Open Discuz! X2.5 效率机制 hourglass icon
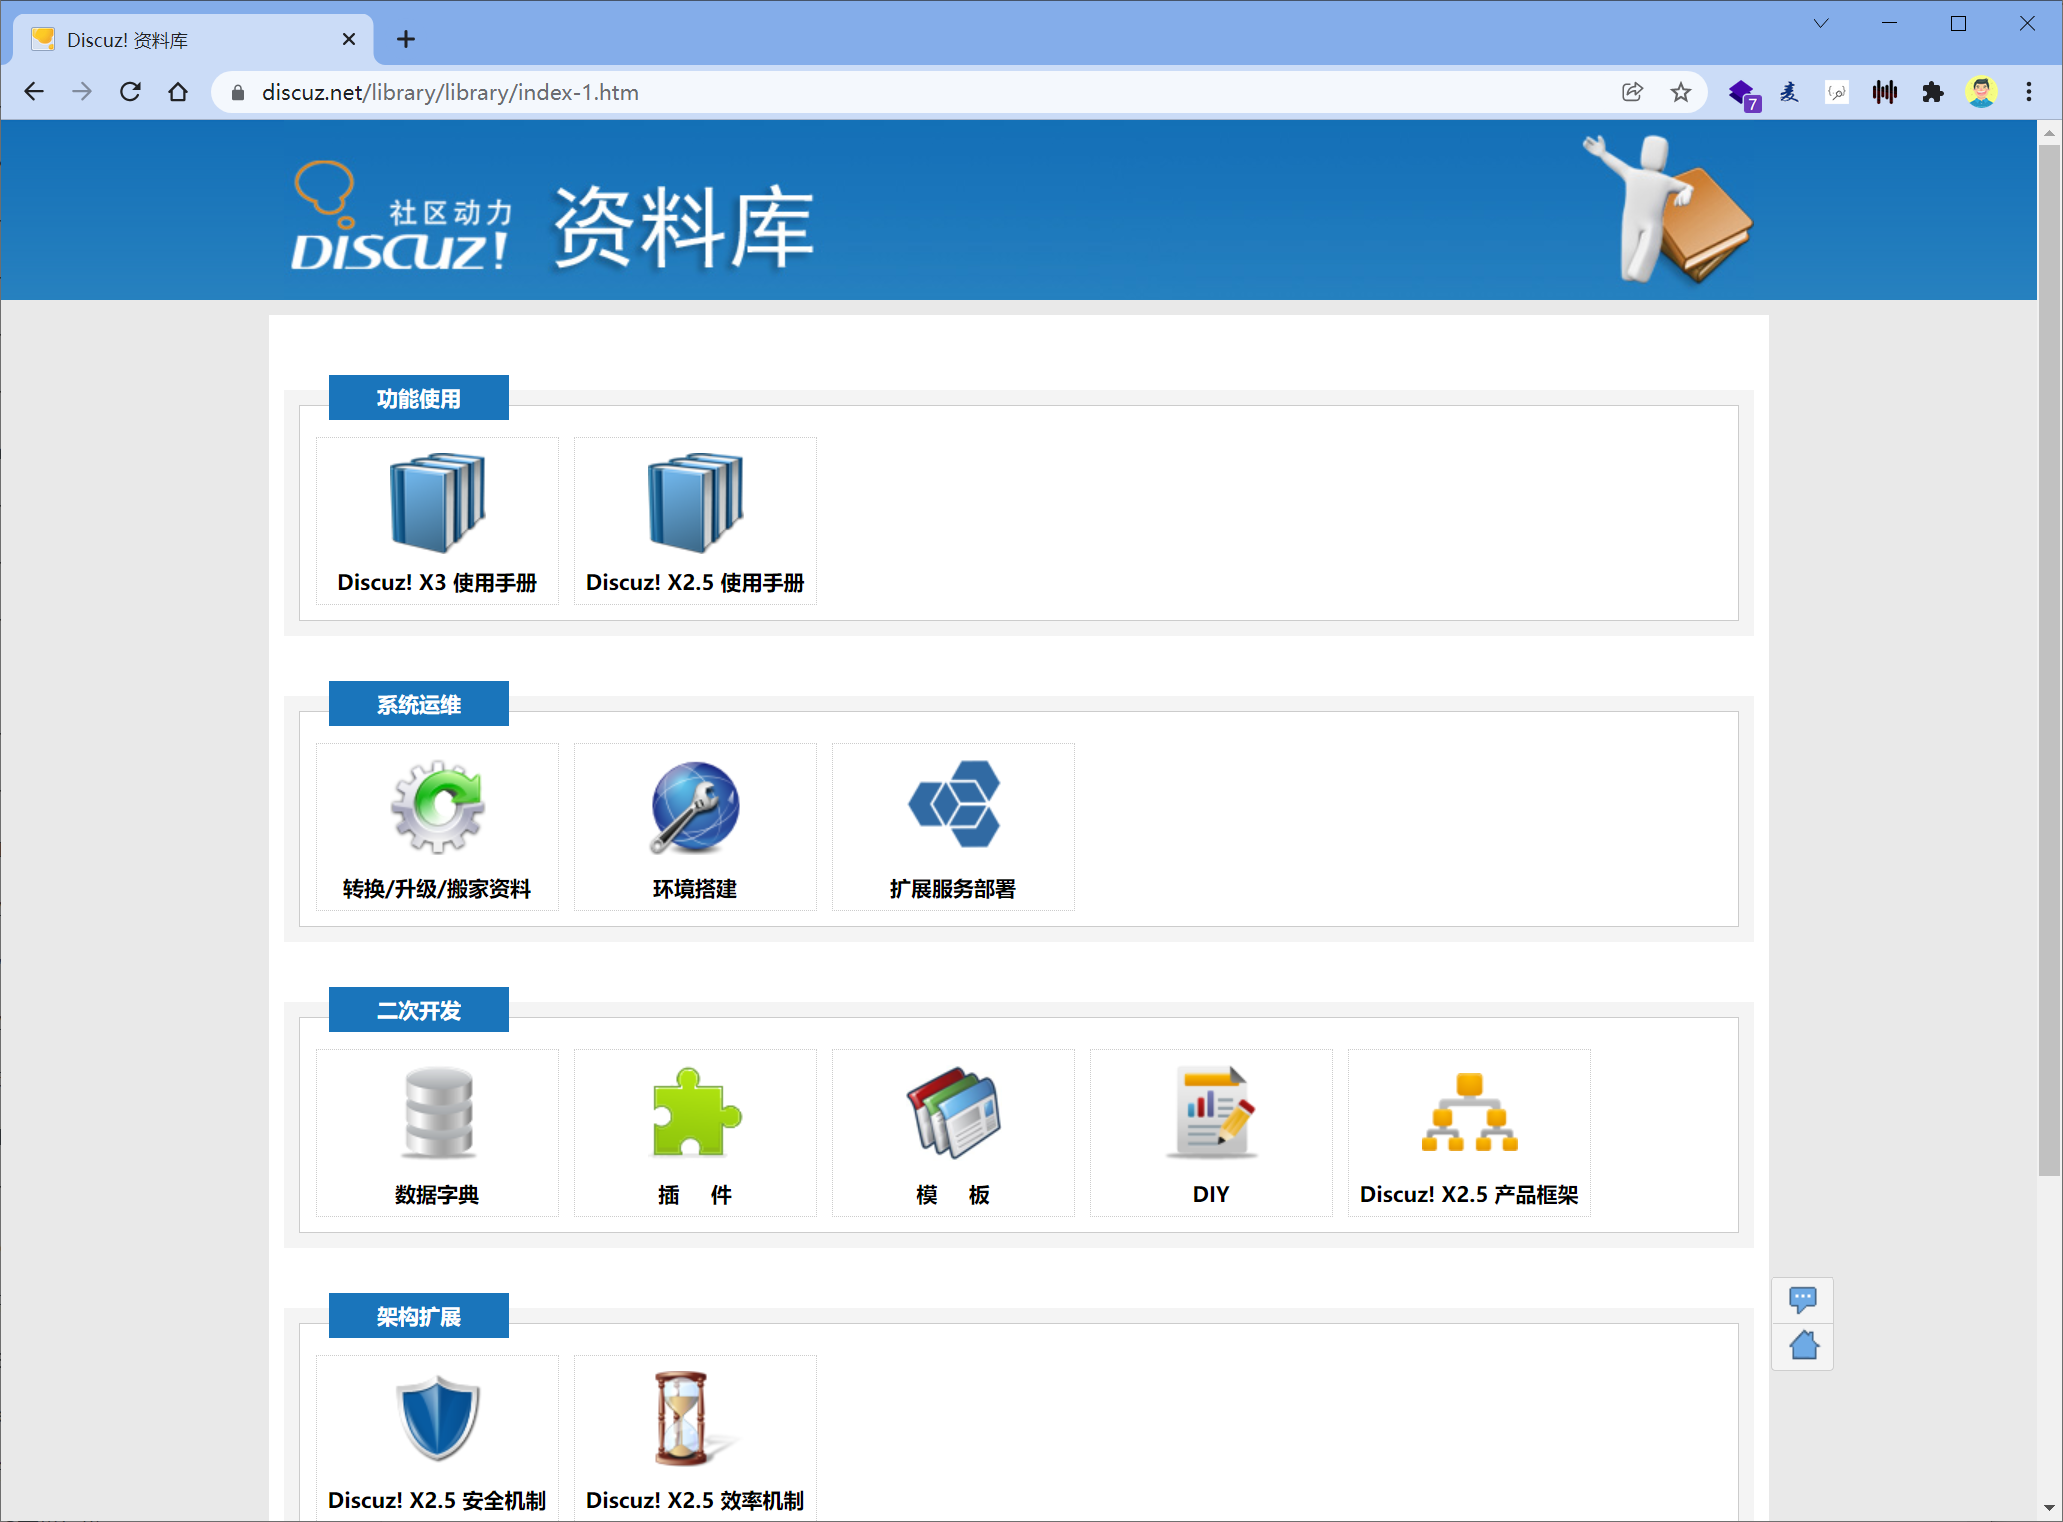 683,1417
